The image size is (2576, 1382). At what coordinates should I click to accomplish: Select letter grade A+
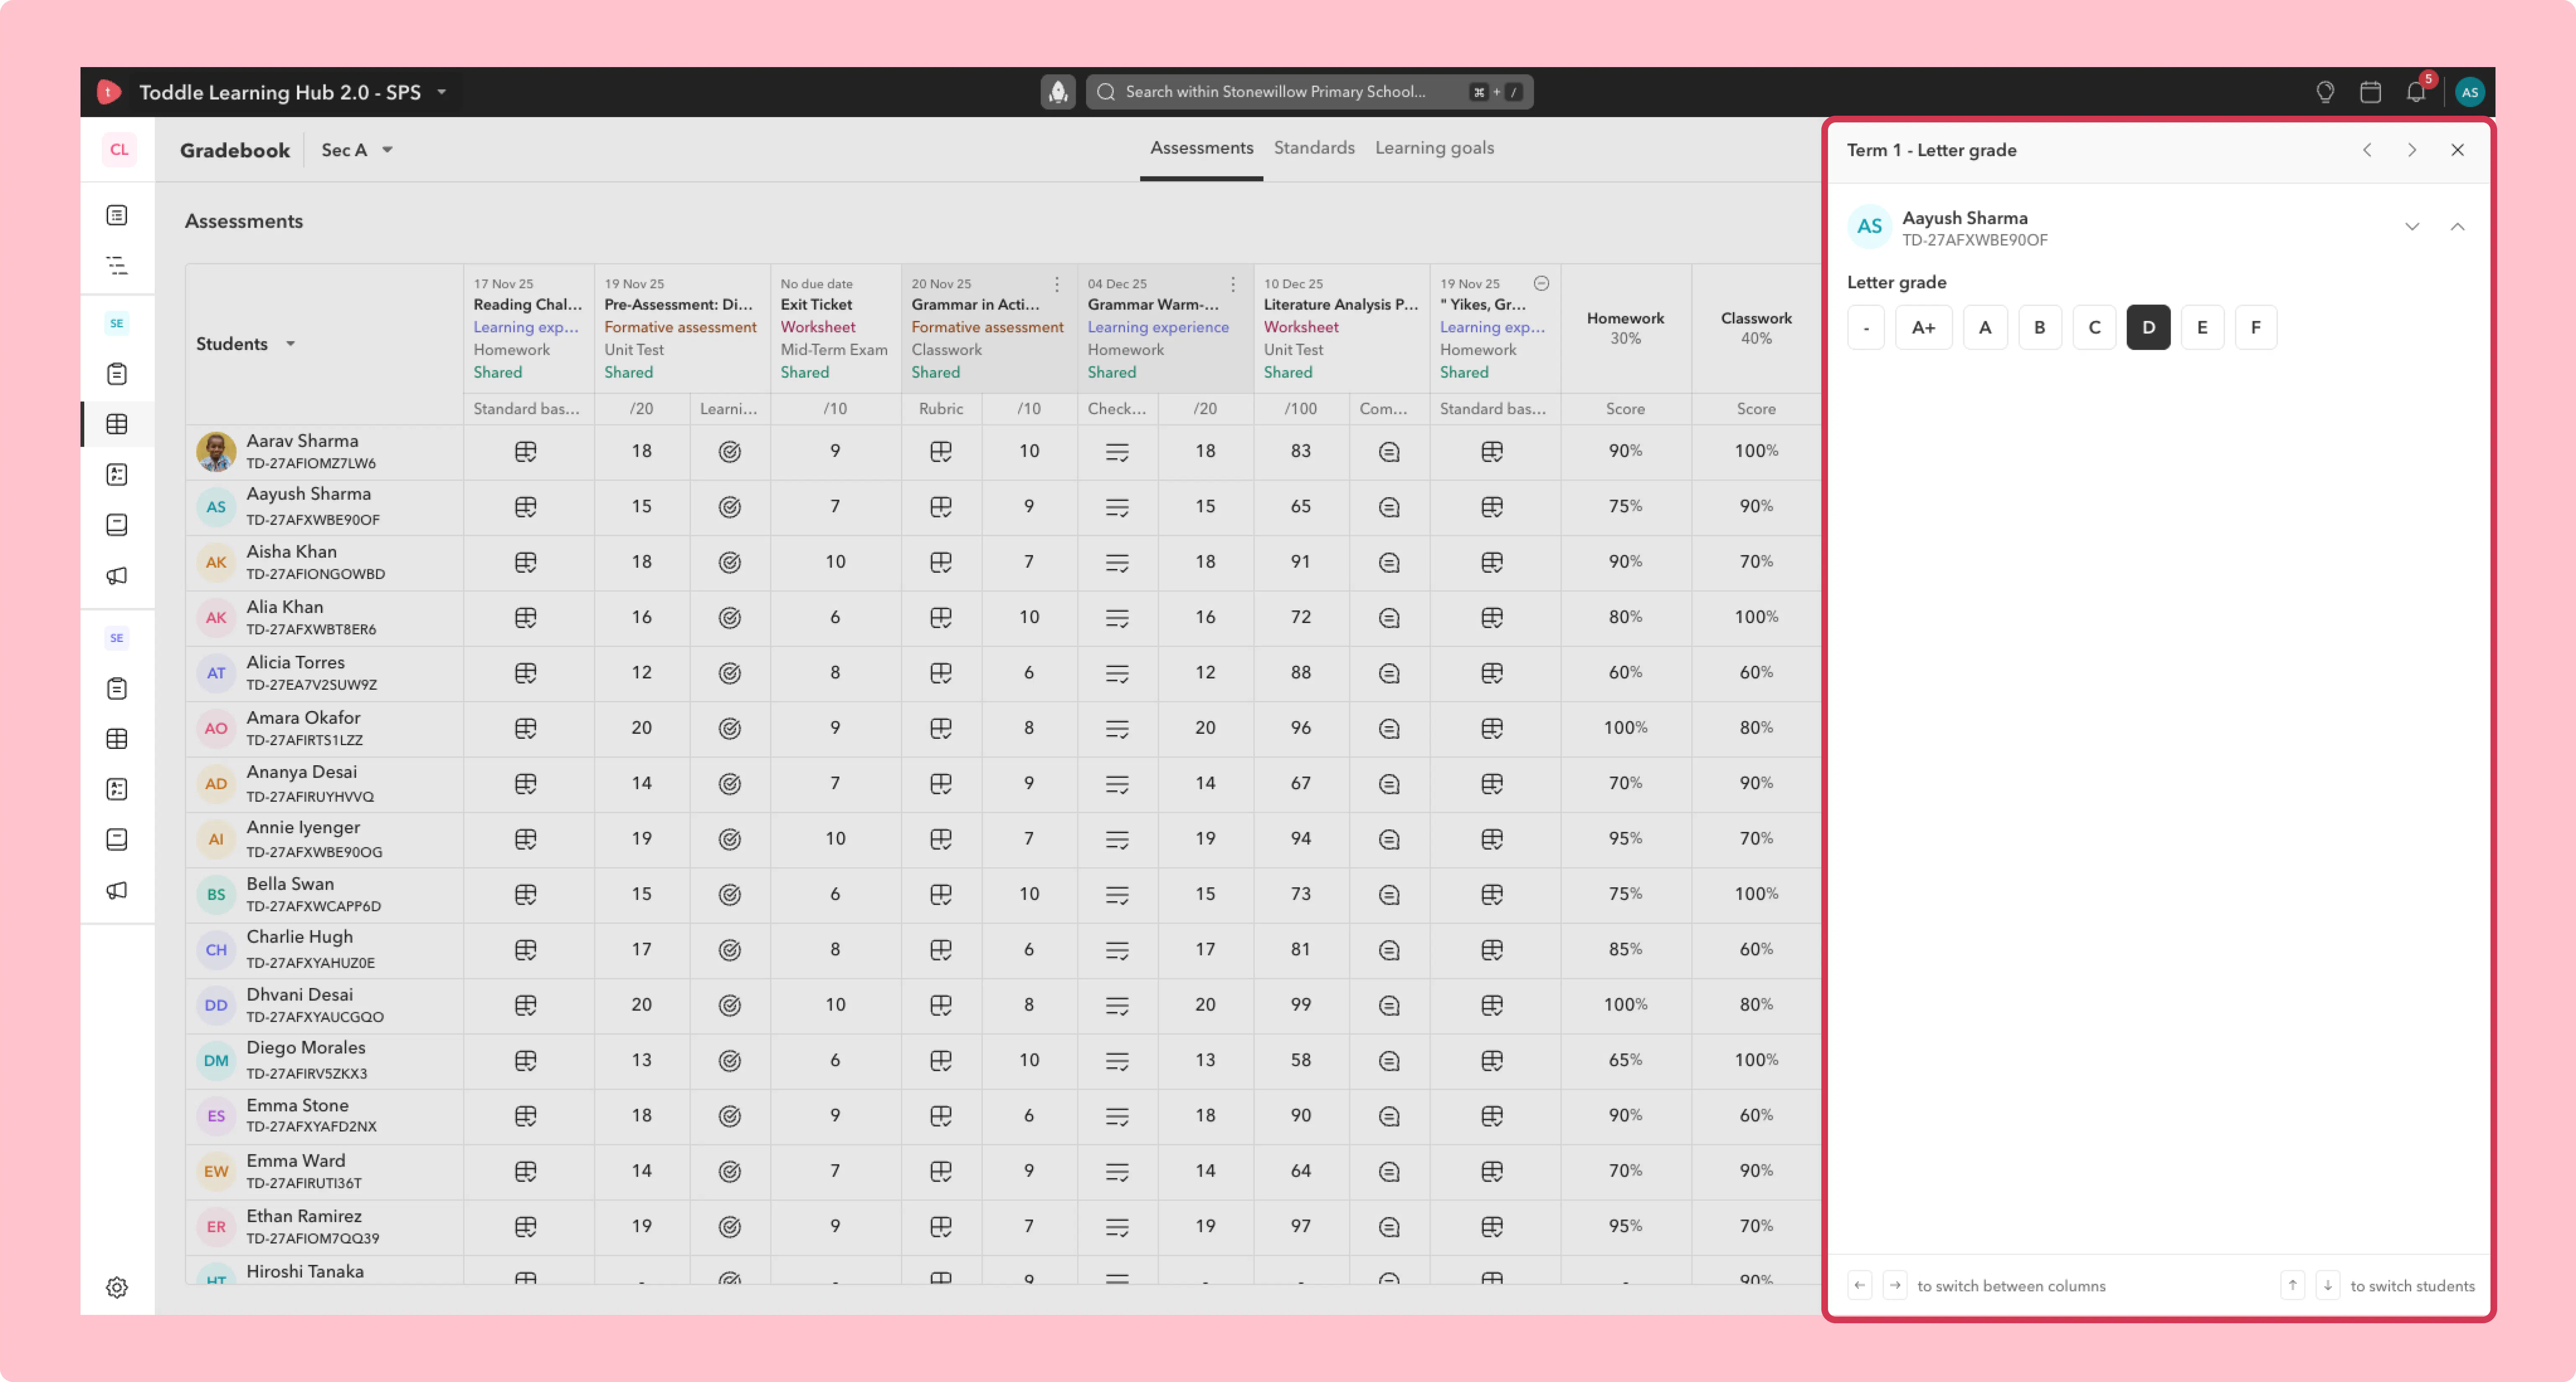click(x=1923, y=327)
